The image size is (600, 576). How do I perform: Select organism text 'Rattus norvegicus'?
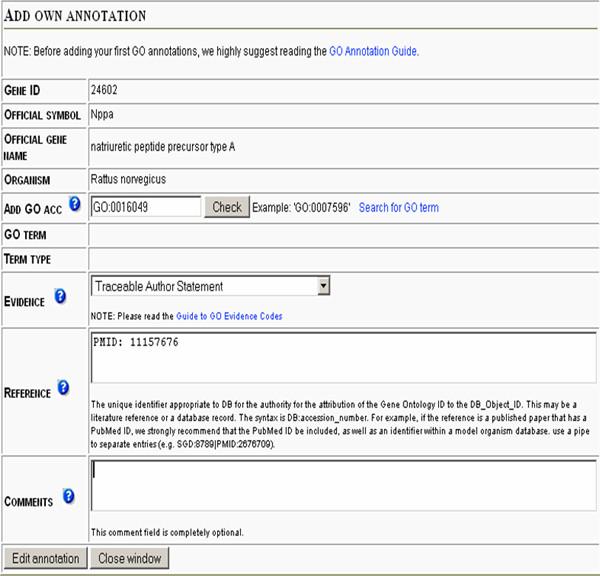click(128, 179)
